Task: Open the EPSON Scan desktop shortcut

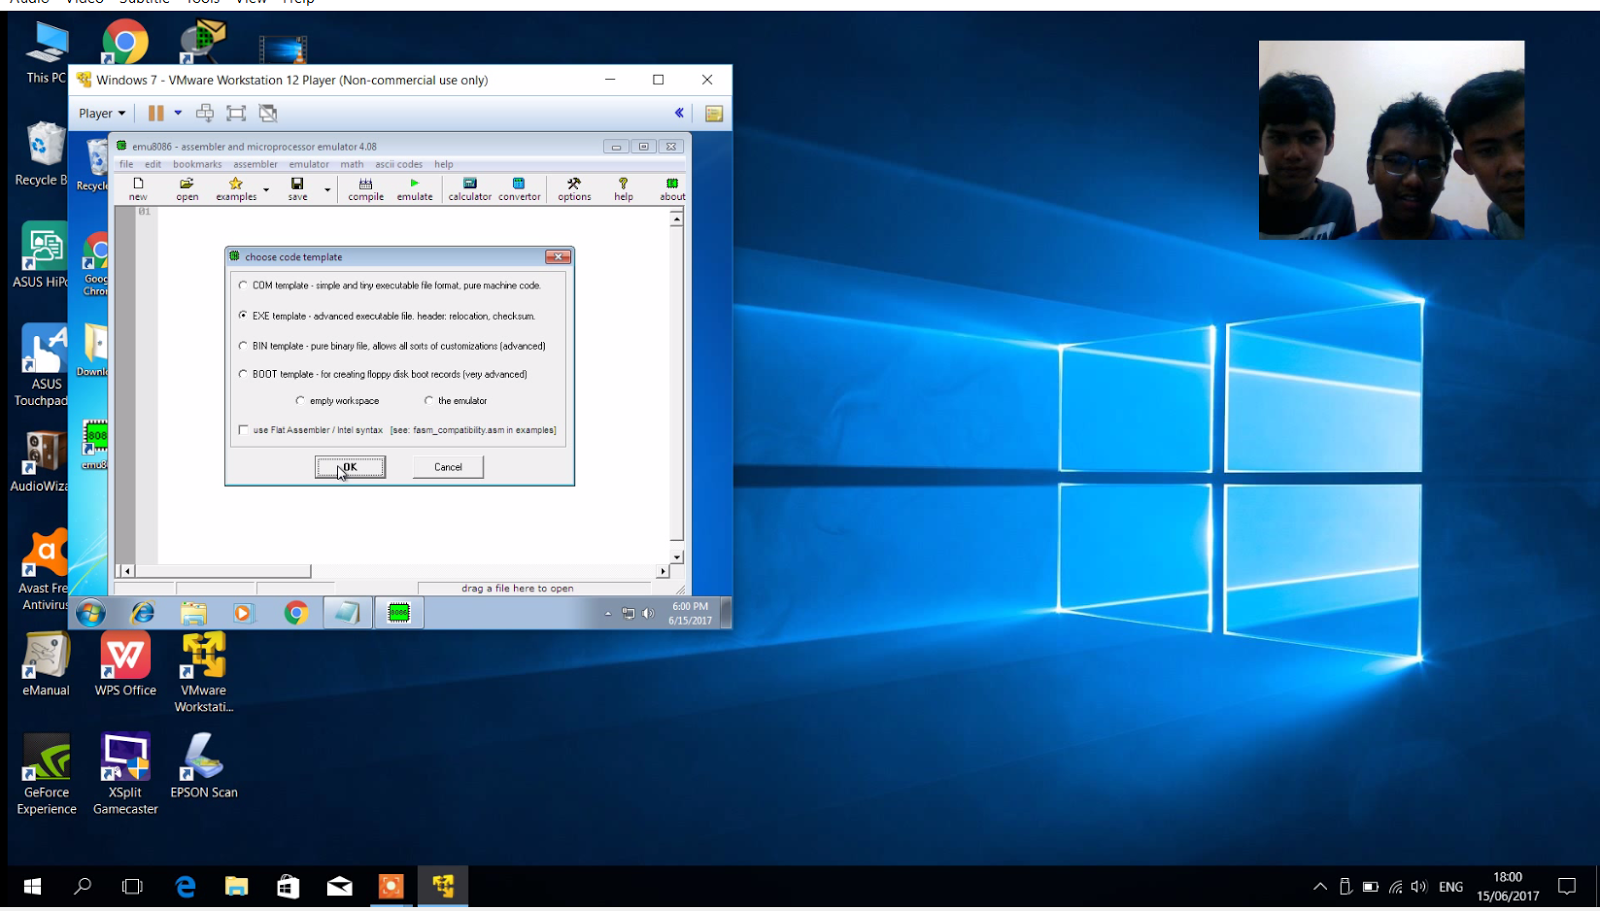Action: 204,766
